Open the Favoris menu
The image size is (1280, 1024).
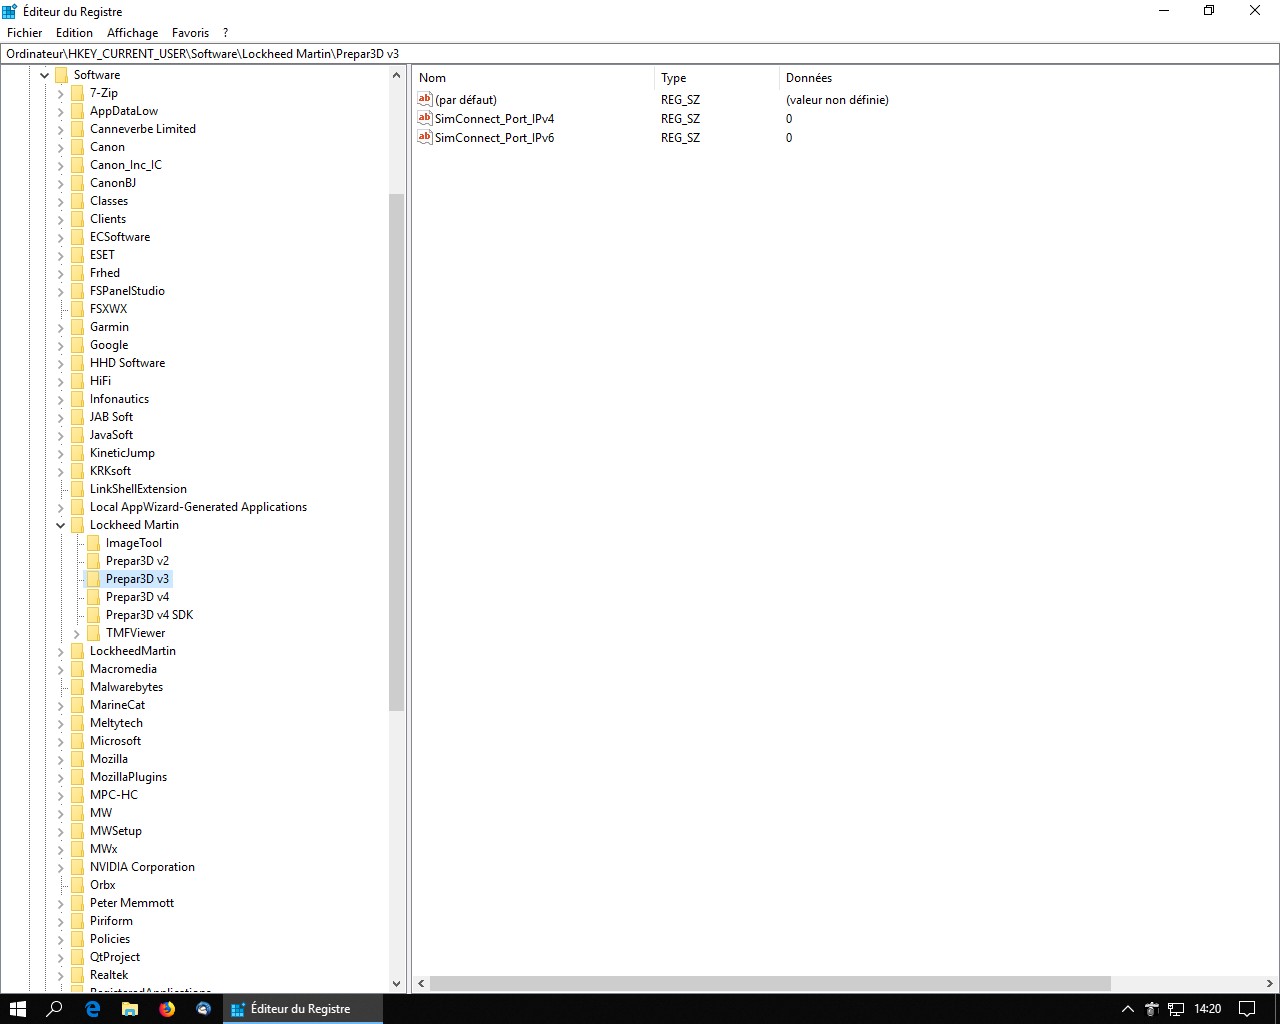(190, 33)
